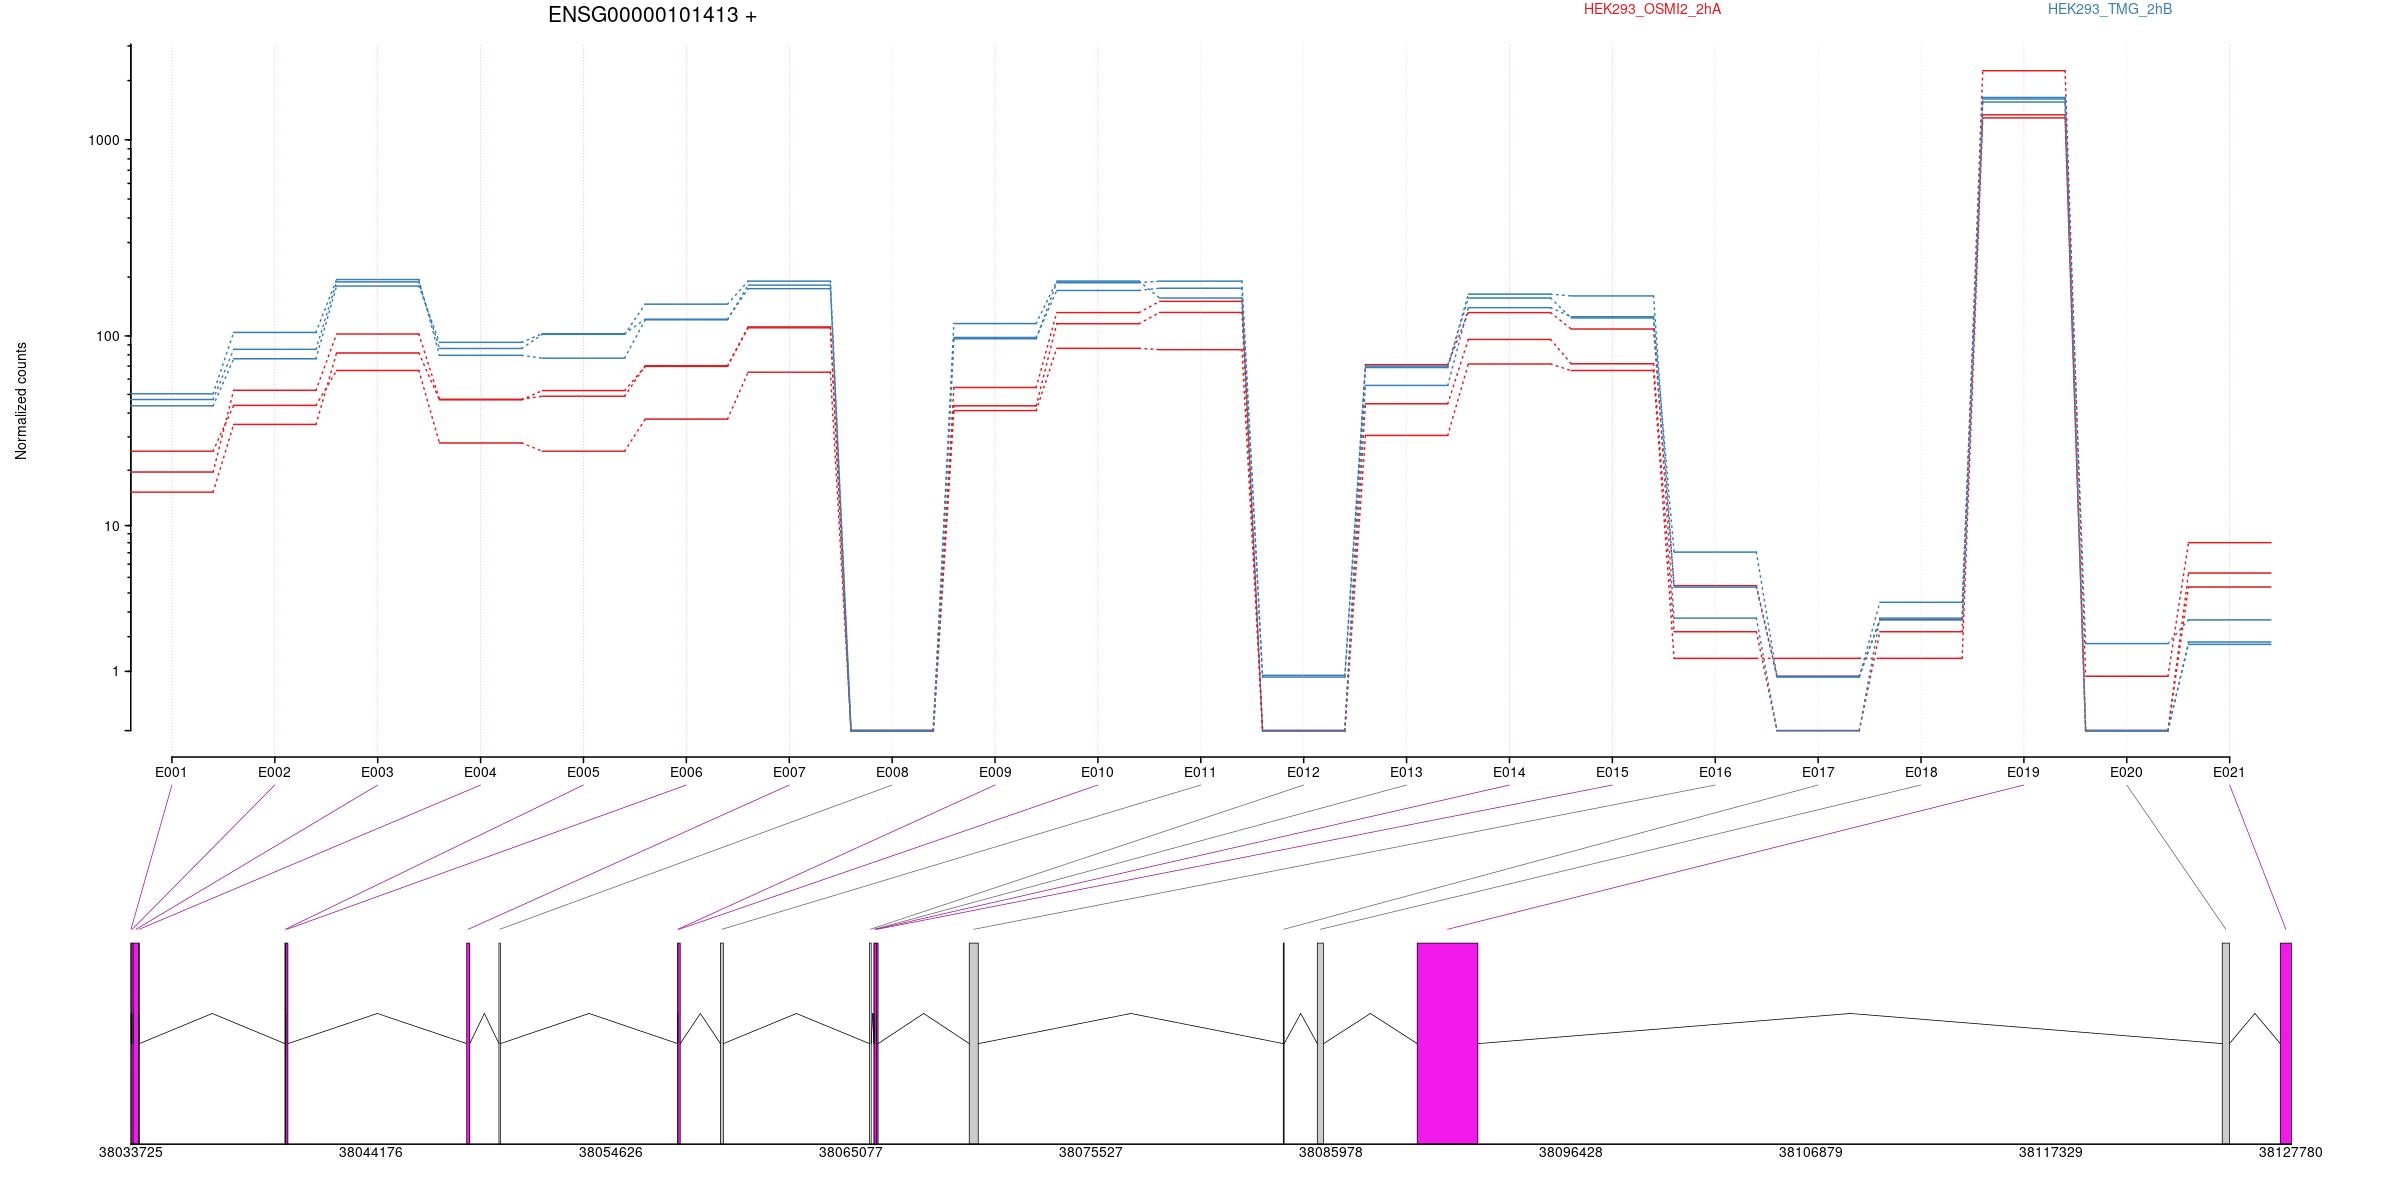
Task: Click the 1000 y-axis tick label
Action: (x=104, y=141)
